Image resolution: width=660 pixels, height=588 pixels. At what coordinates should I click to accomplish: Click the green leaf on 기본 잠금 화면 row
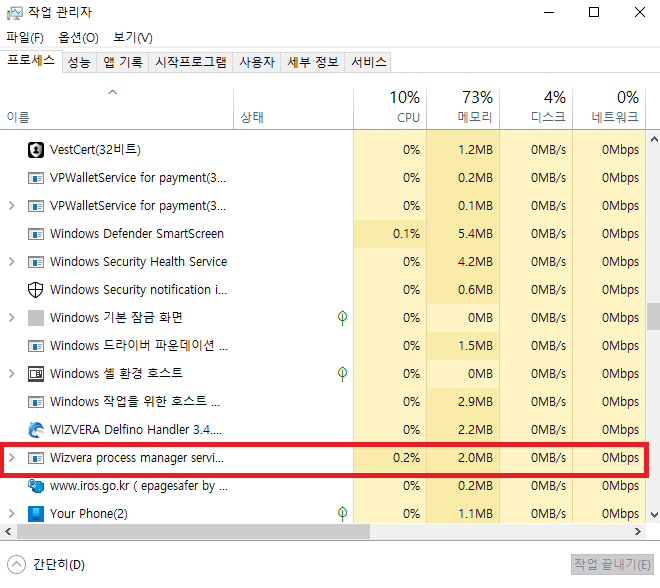tap(343, 318)
